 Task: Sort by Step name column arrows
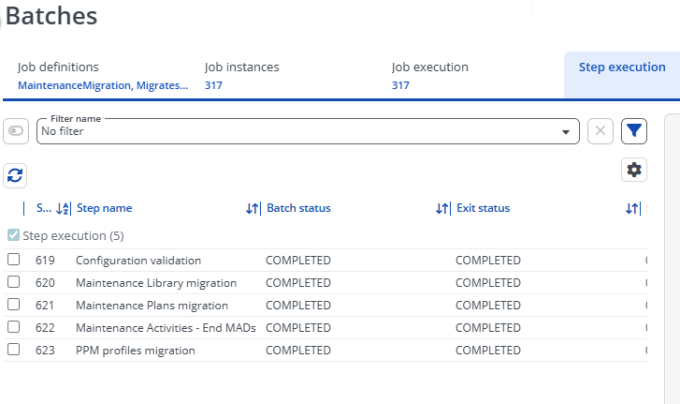[252, 209]
